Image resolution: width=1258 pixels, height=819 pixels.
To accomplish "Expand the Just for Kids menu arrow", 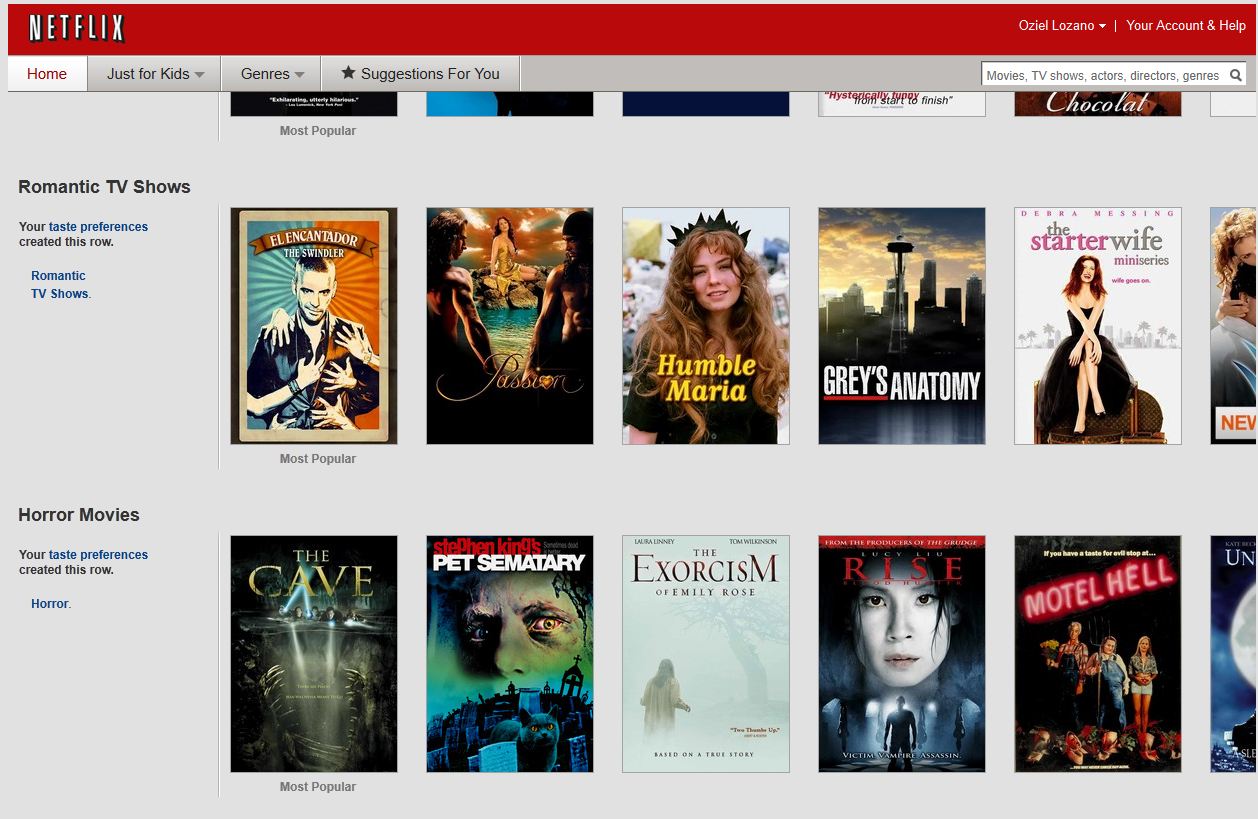I will coord(199,75).
